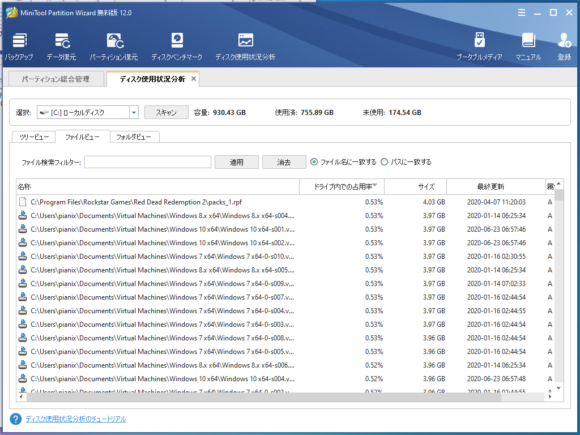Screen dimensions: 580x435
Task: Open the [C:] ローカルディスク drive dropdown
Action: click(134, 112)
